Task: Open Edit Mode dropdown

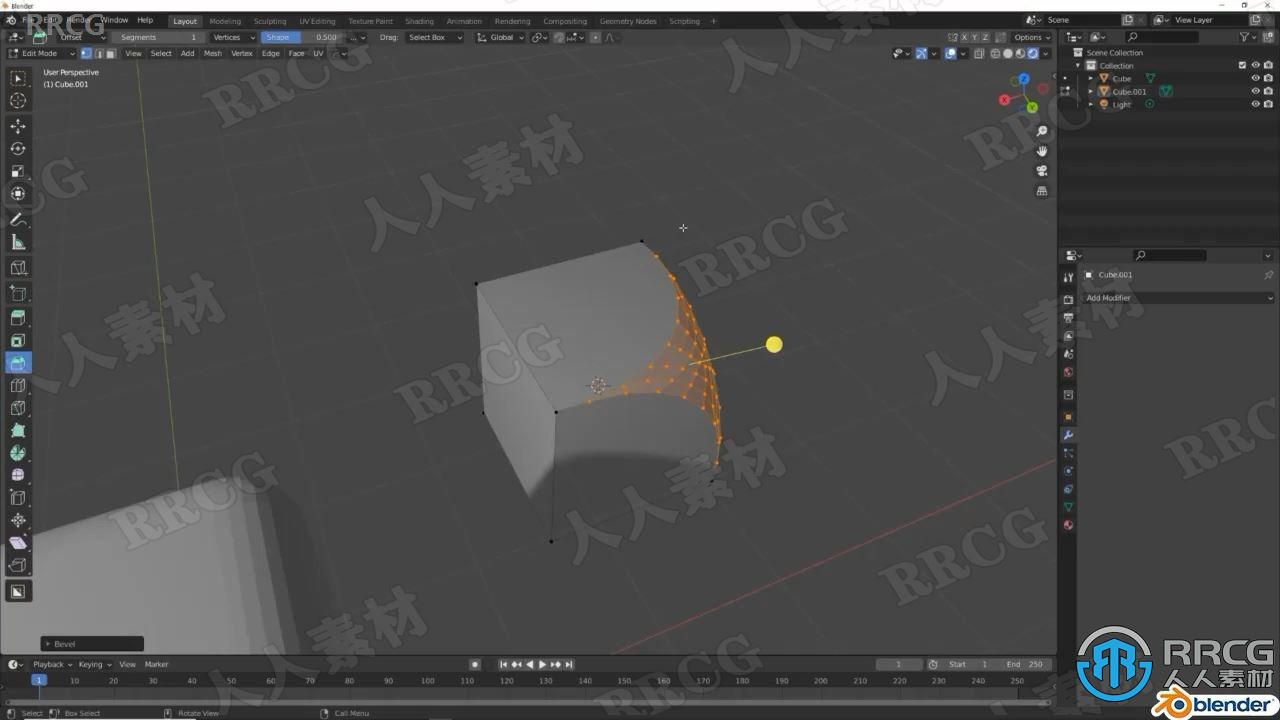Action: (41, 53)
